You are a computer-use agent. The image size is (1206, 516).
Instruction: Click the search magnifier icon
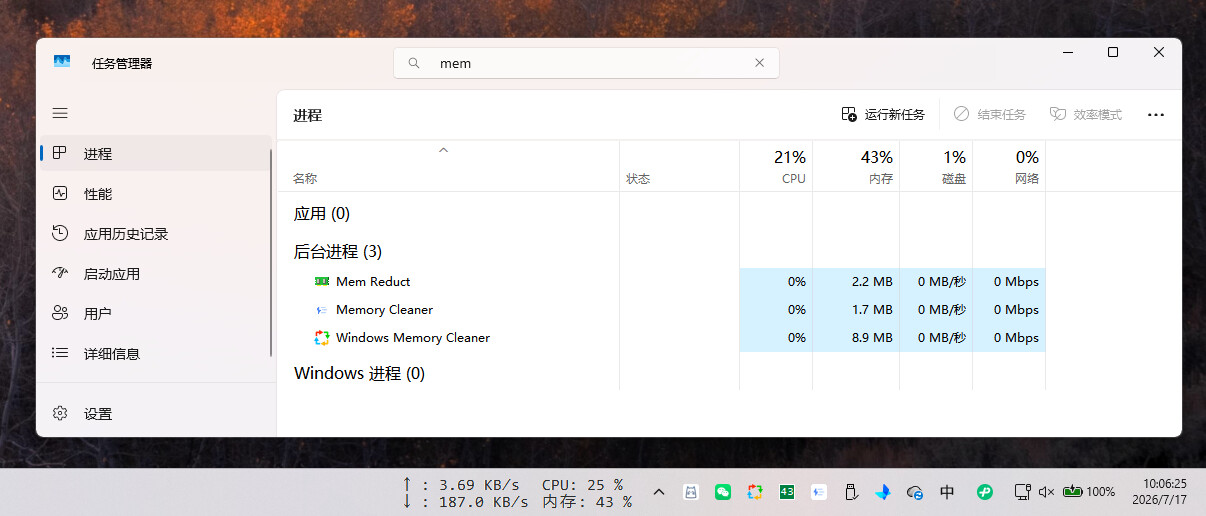pyautogui.click(x=413, y=63)
